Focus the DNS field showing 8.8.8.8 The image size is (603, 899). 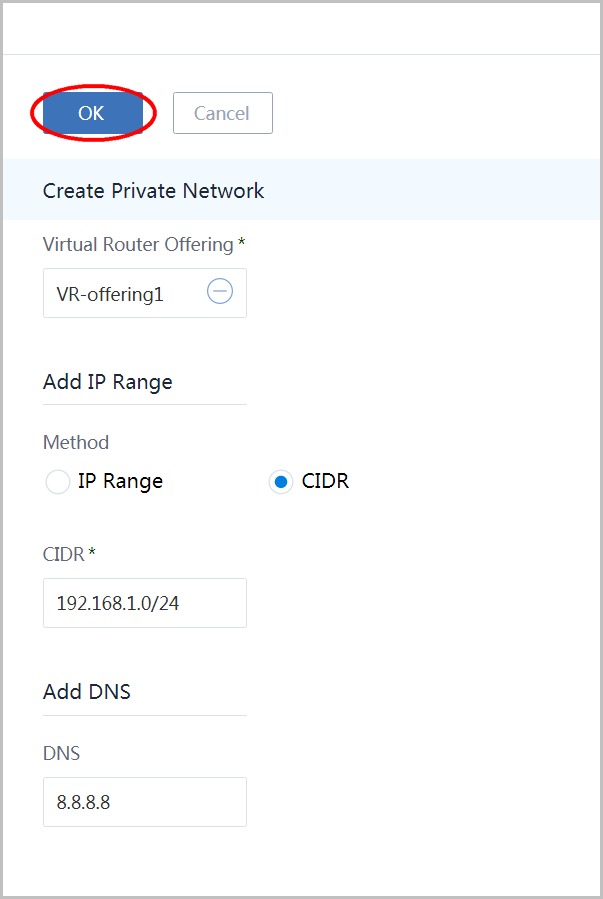pyautogui.click(x=145, y=802)
